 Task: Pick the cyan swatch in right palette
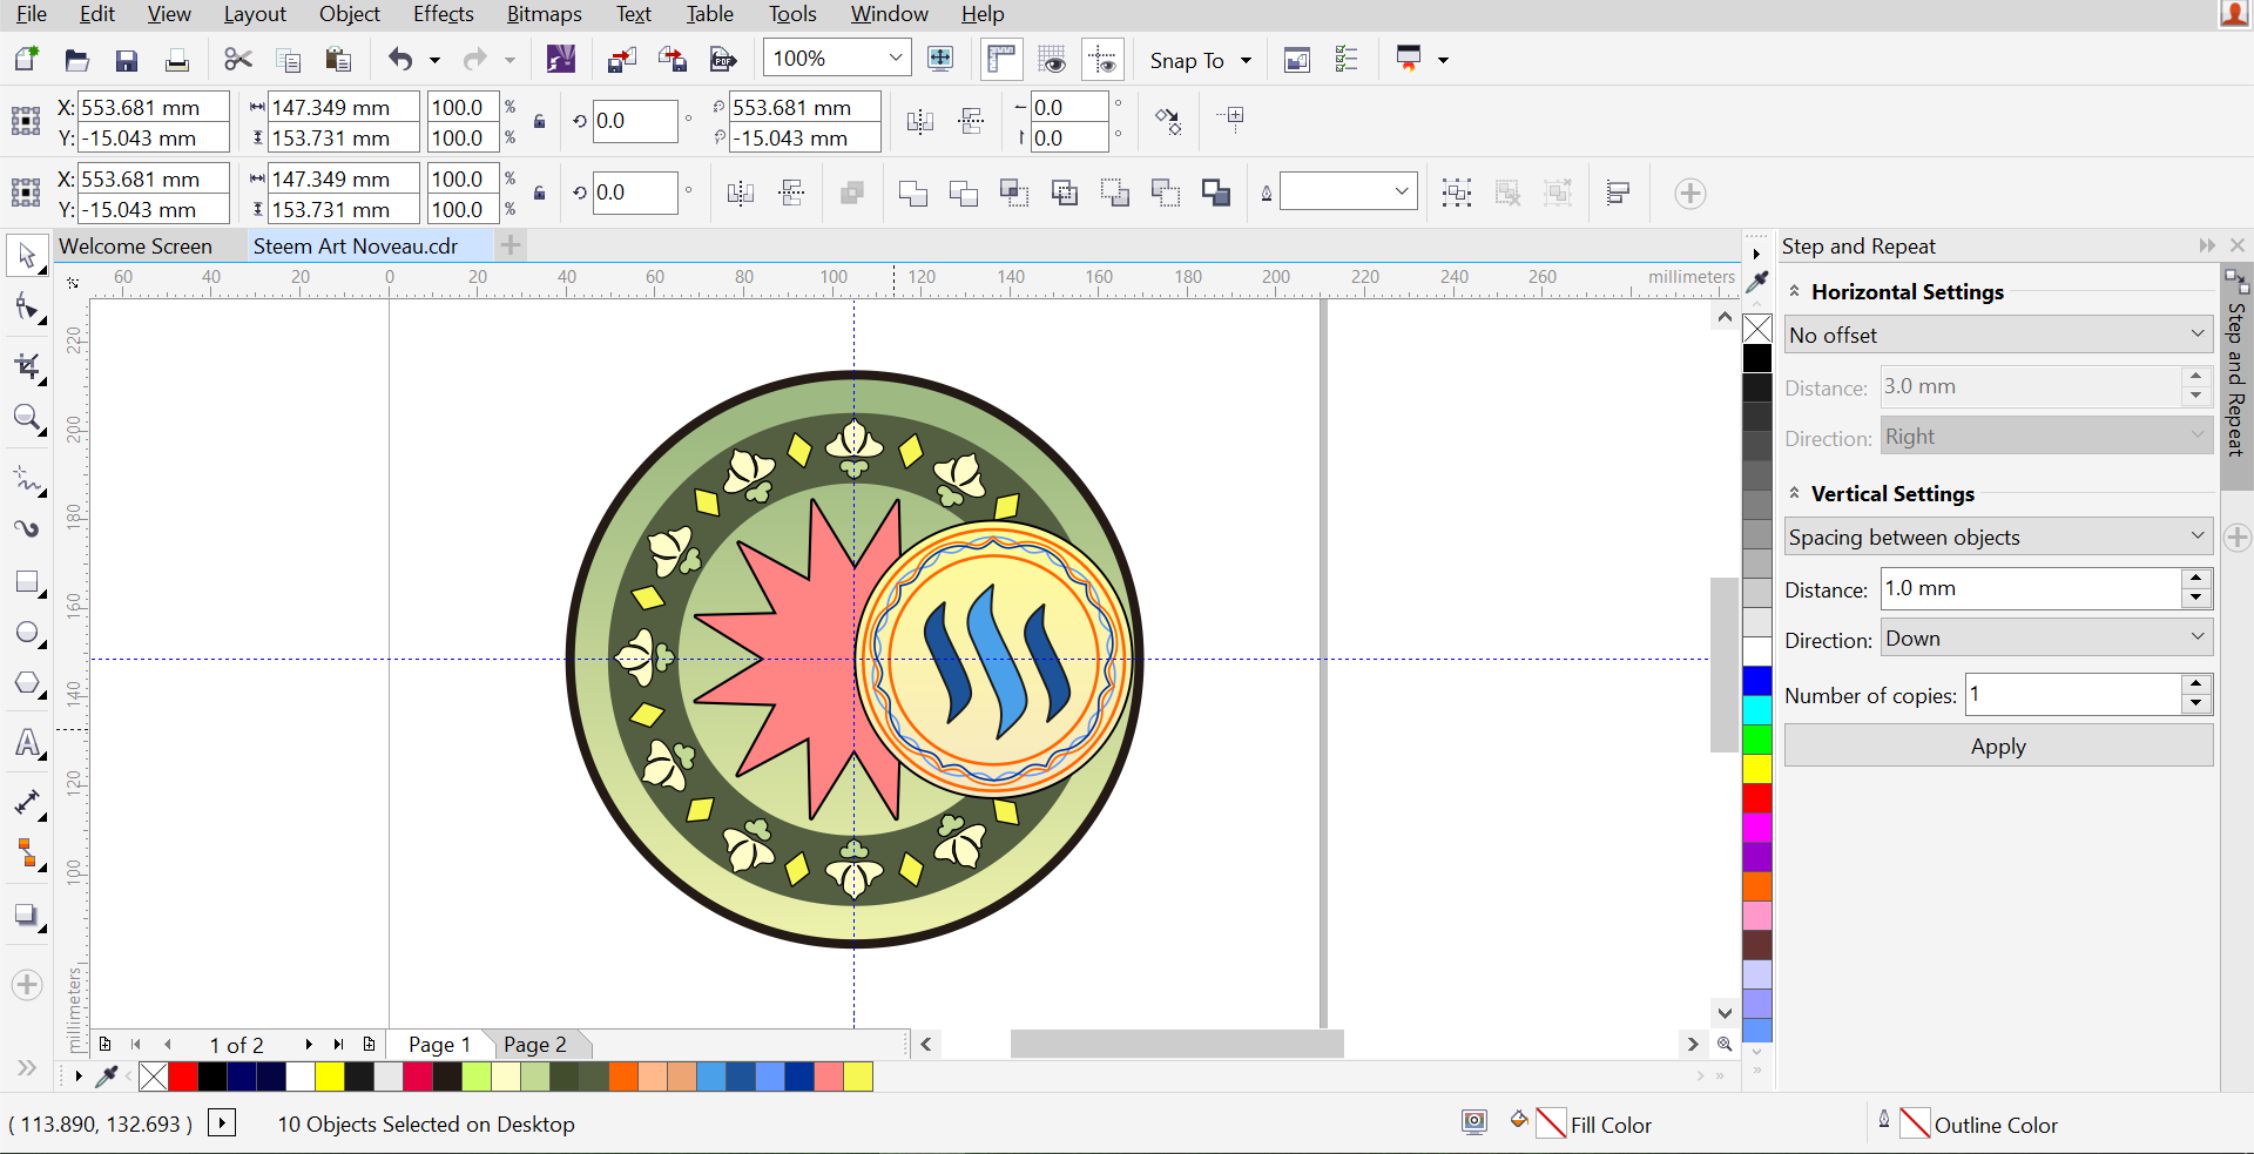1757,710
